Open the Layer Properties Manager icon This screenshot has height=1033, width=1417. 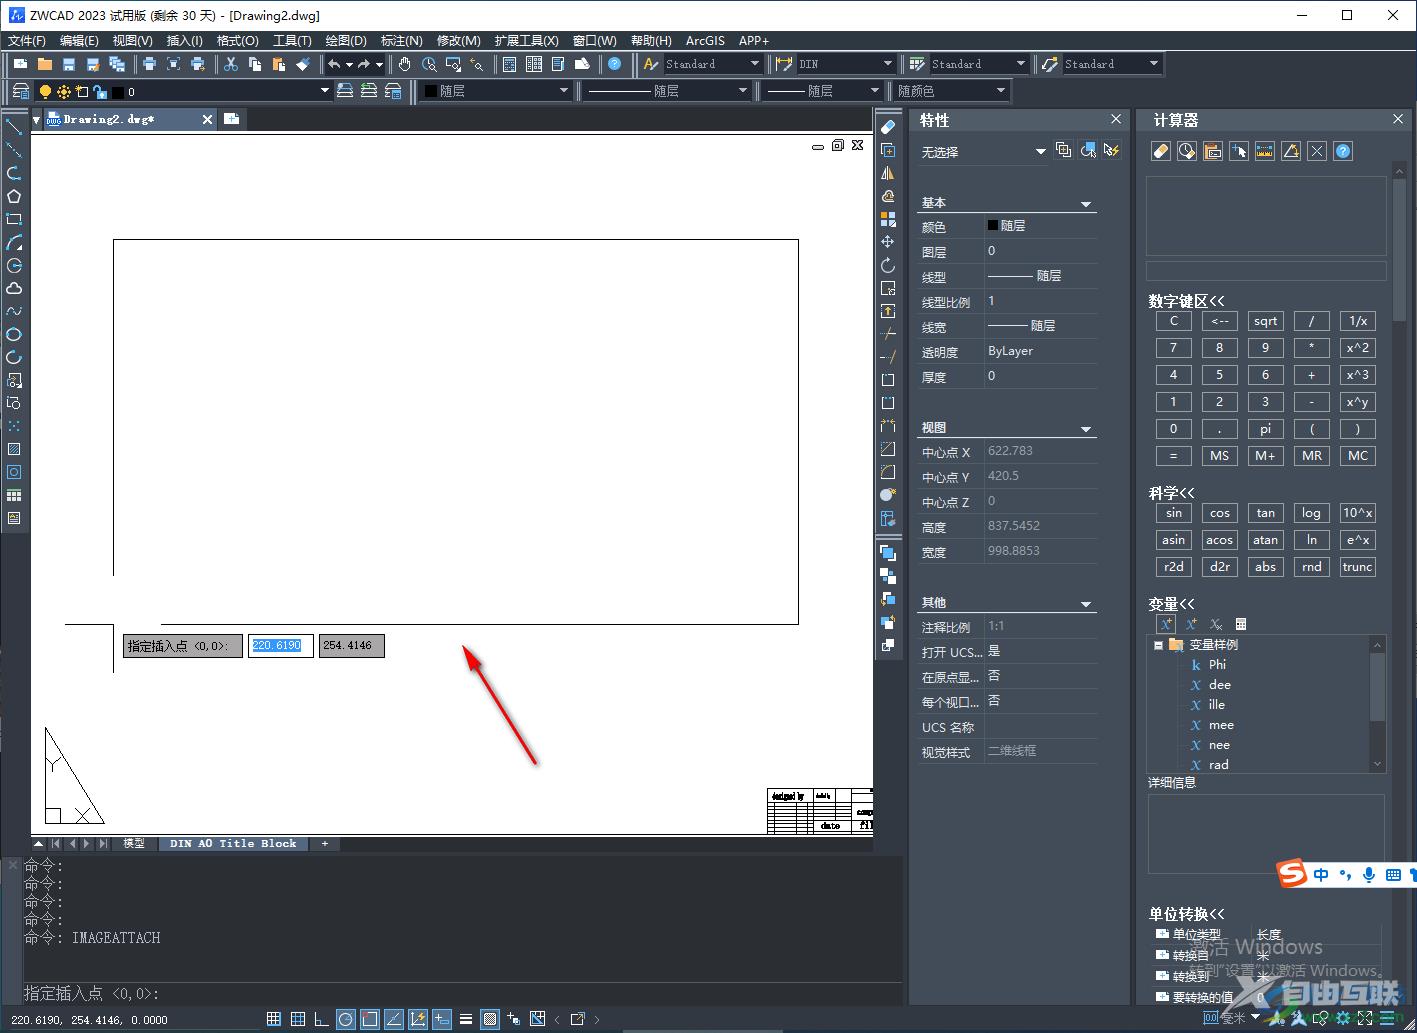click(20, 91)
